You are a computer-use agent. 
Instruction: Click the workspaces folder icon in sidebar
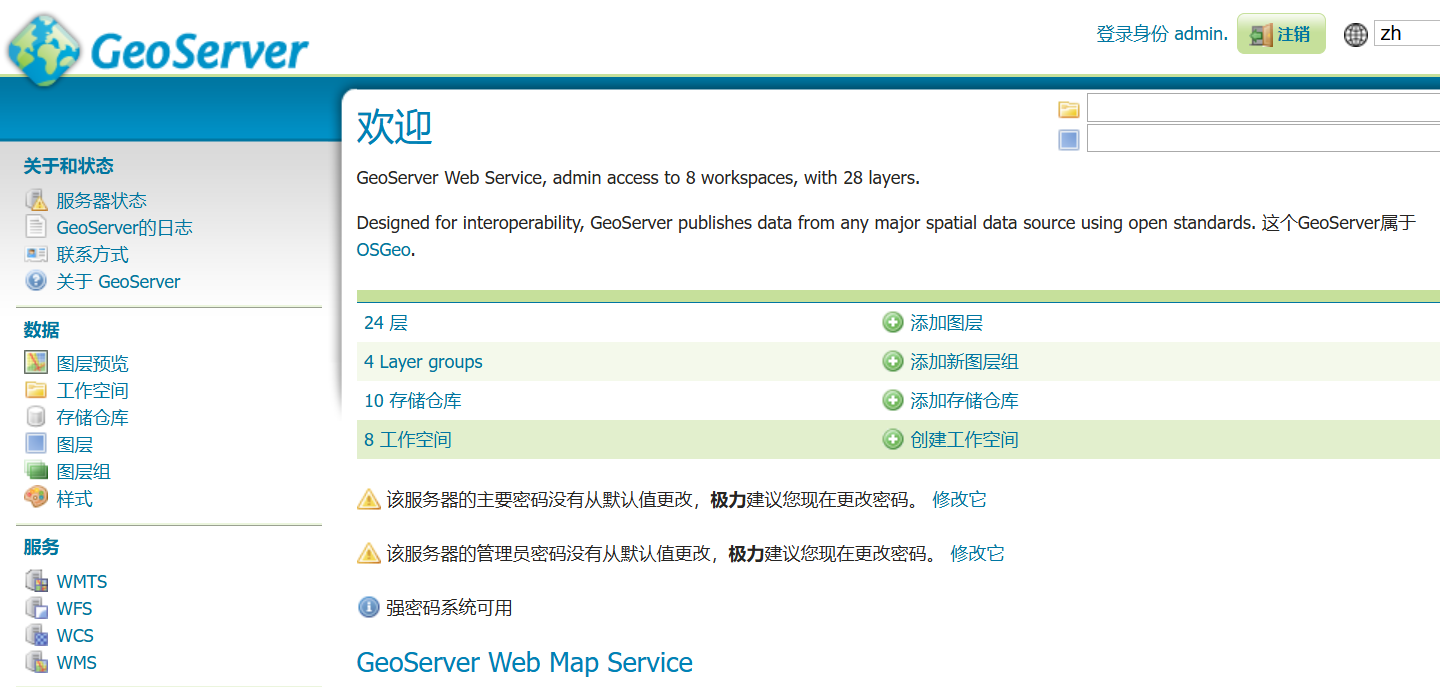click(x=36, y=390)
